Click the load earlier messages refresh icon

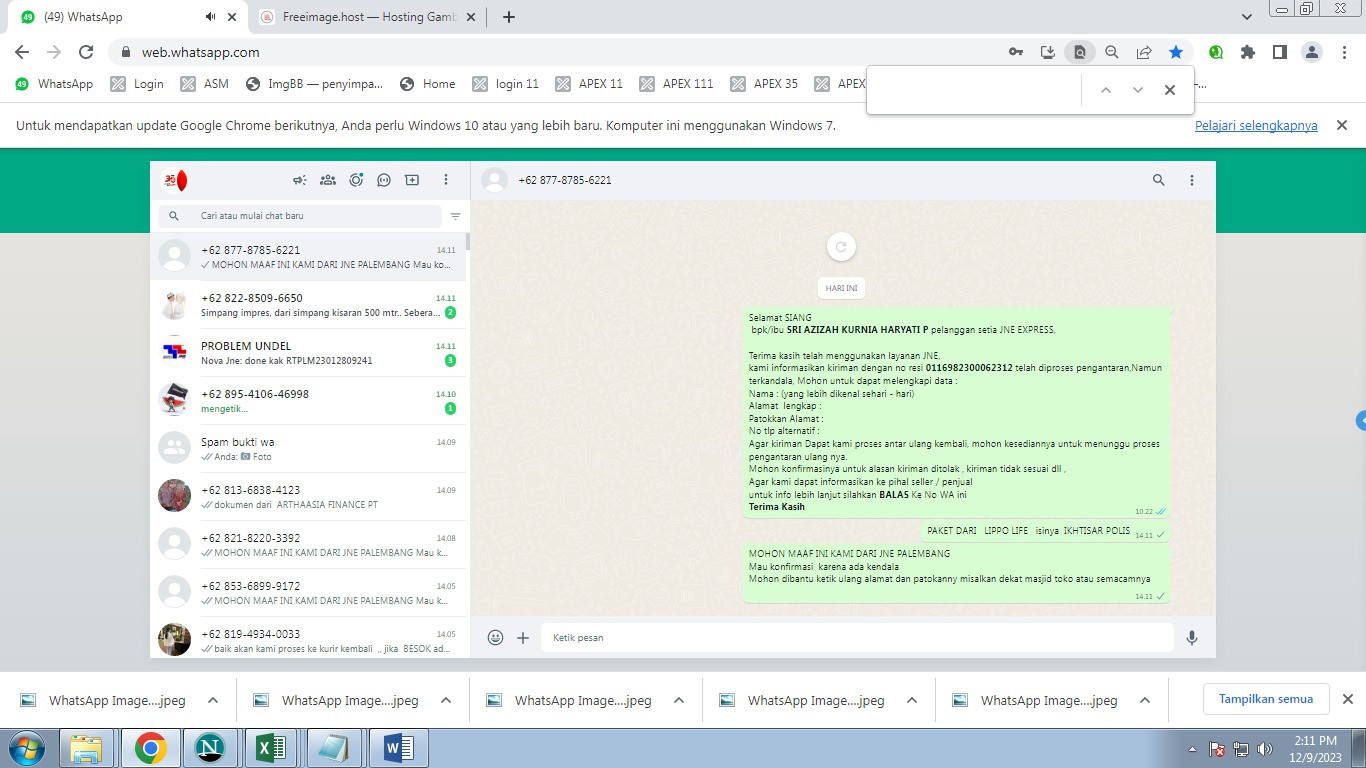point(841,247)
